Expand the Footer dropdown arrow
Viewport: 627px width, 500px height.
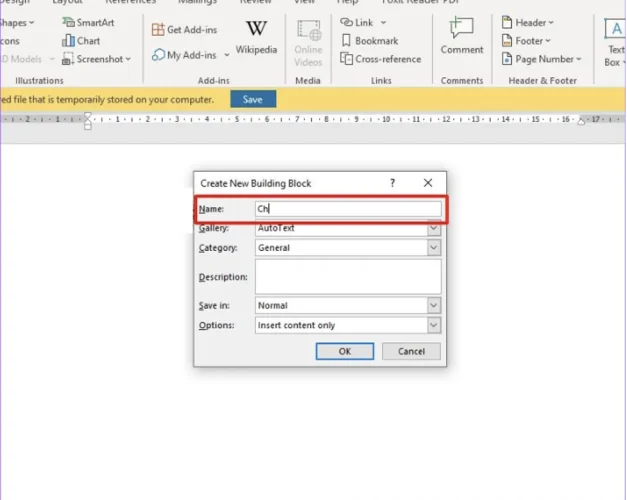[x=547, y=41]
